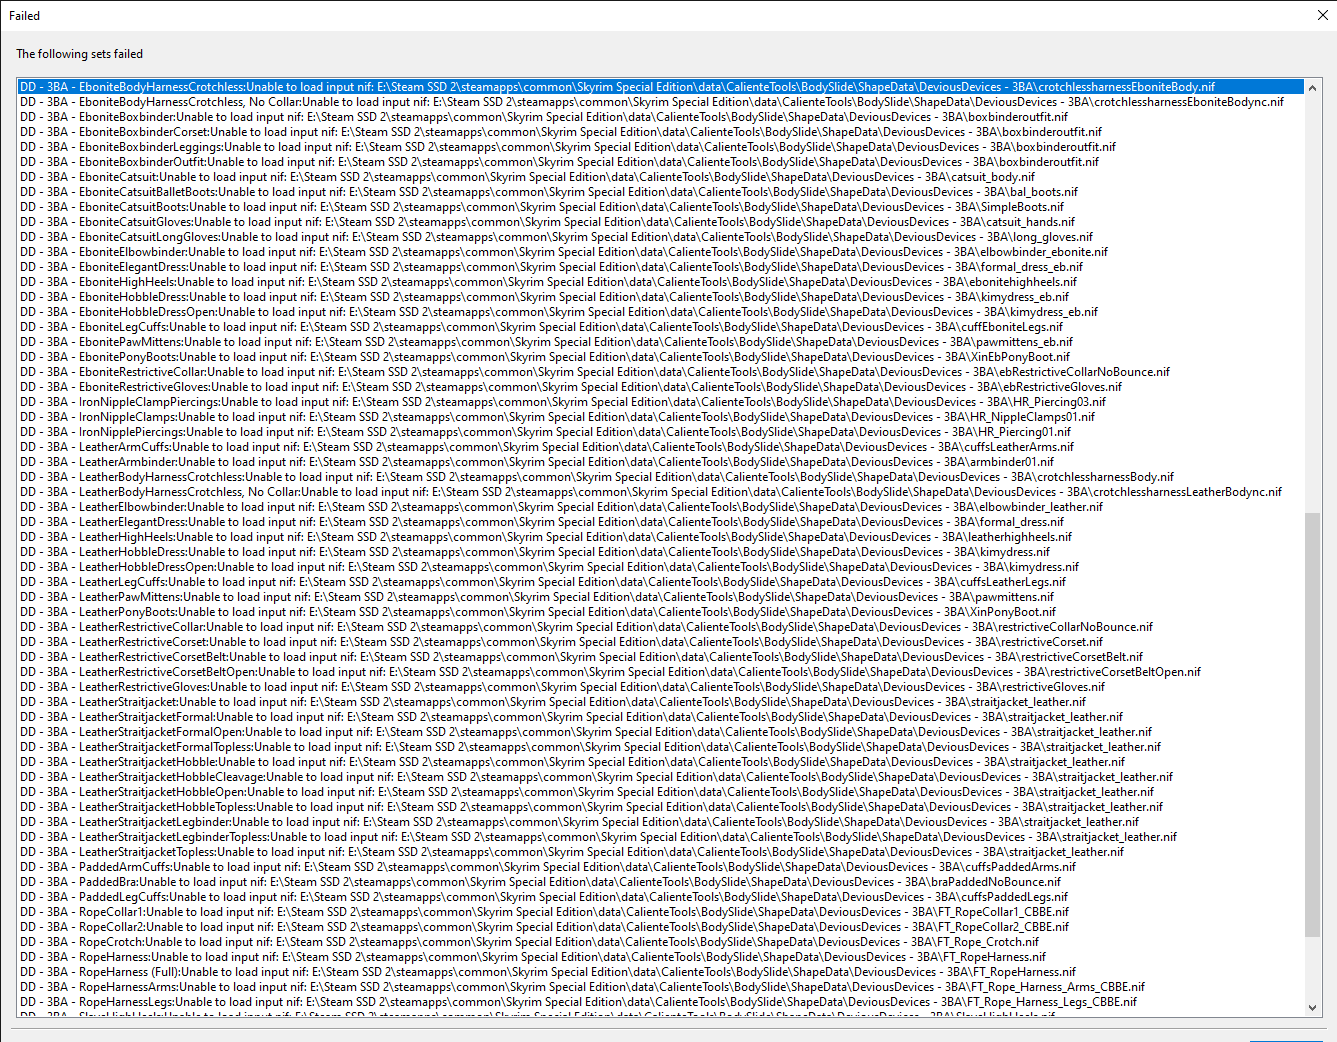Select the EboniteBoxbinderCorset failed set row
This screenshot has height=1042, width=1337.
[x=661, y=132]
